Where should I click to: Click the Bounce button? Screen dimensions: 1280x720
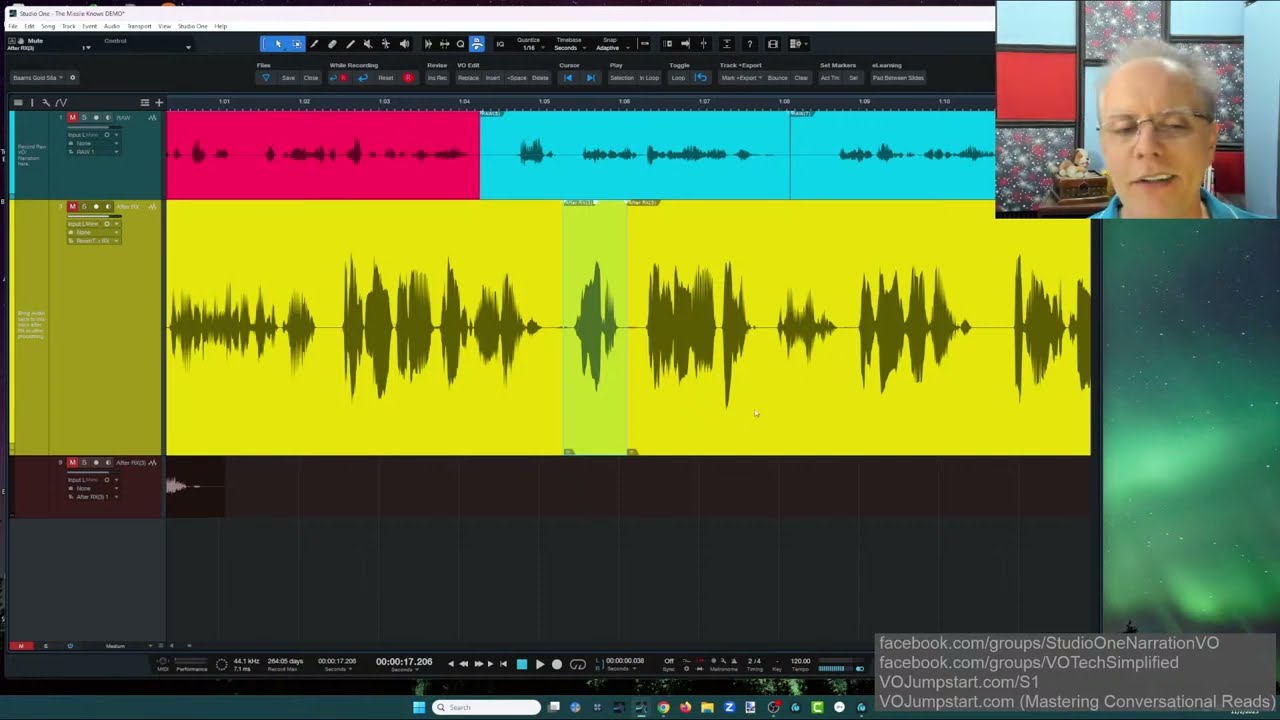point(777,78)
